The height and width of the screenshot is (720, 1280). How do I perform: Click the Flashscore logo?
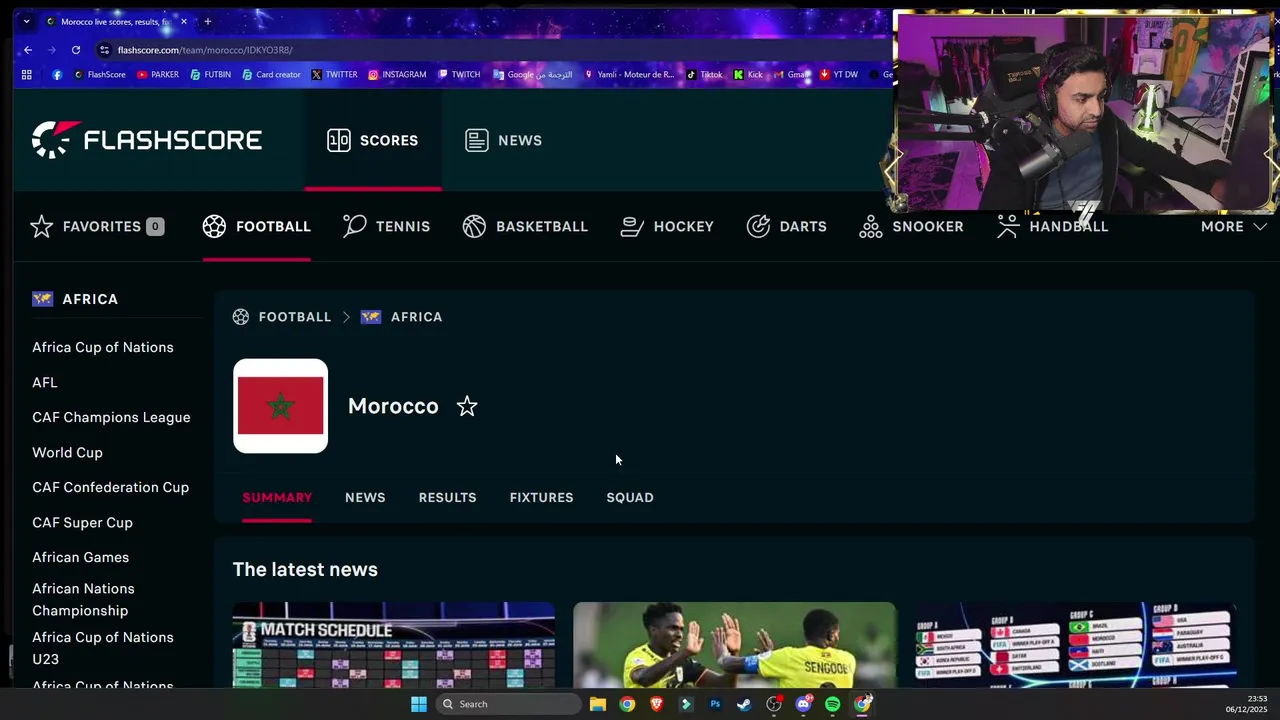click(147, 140)
